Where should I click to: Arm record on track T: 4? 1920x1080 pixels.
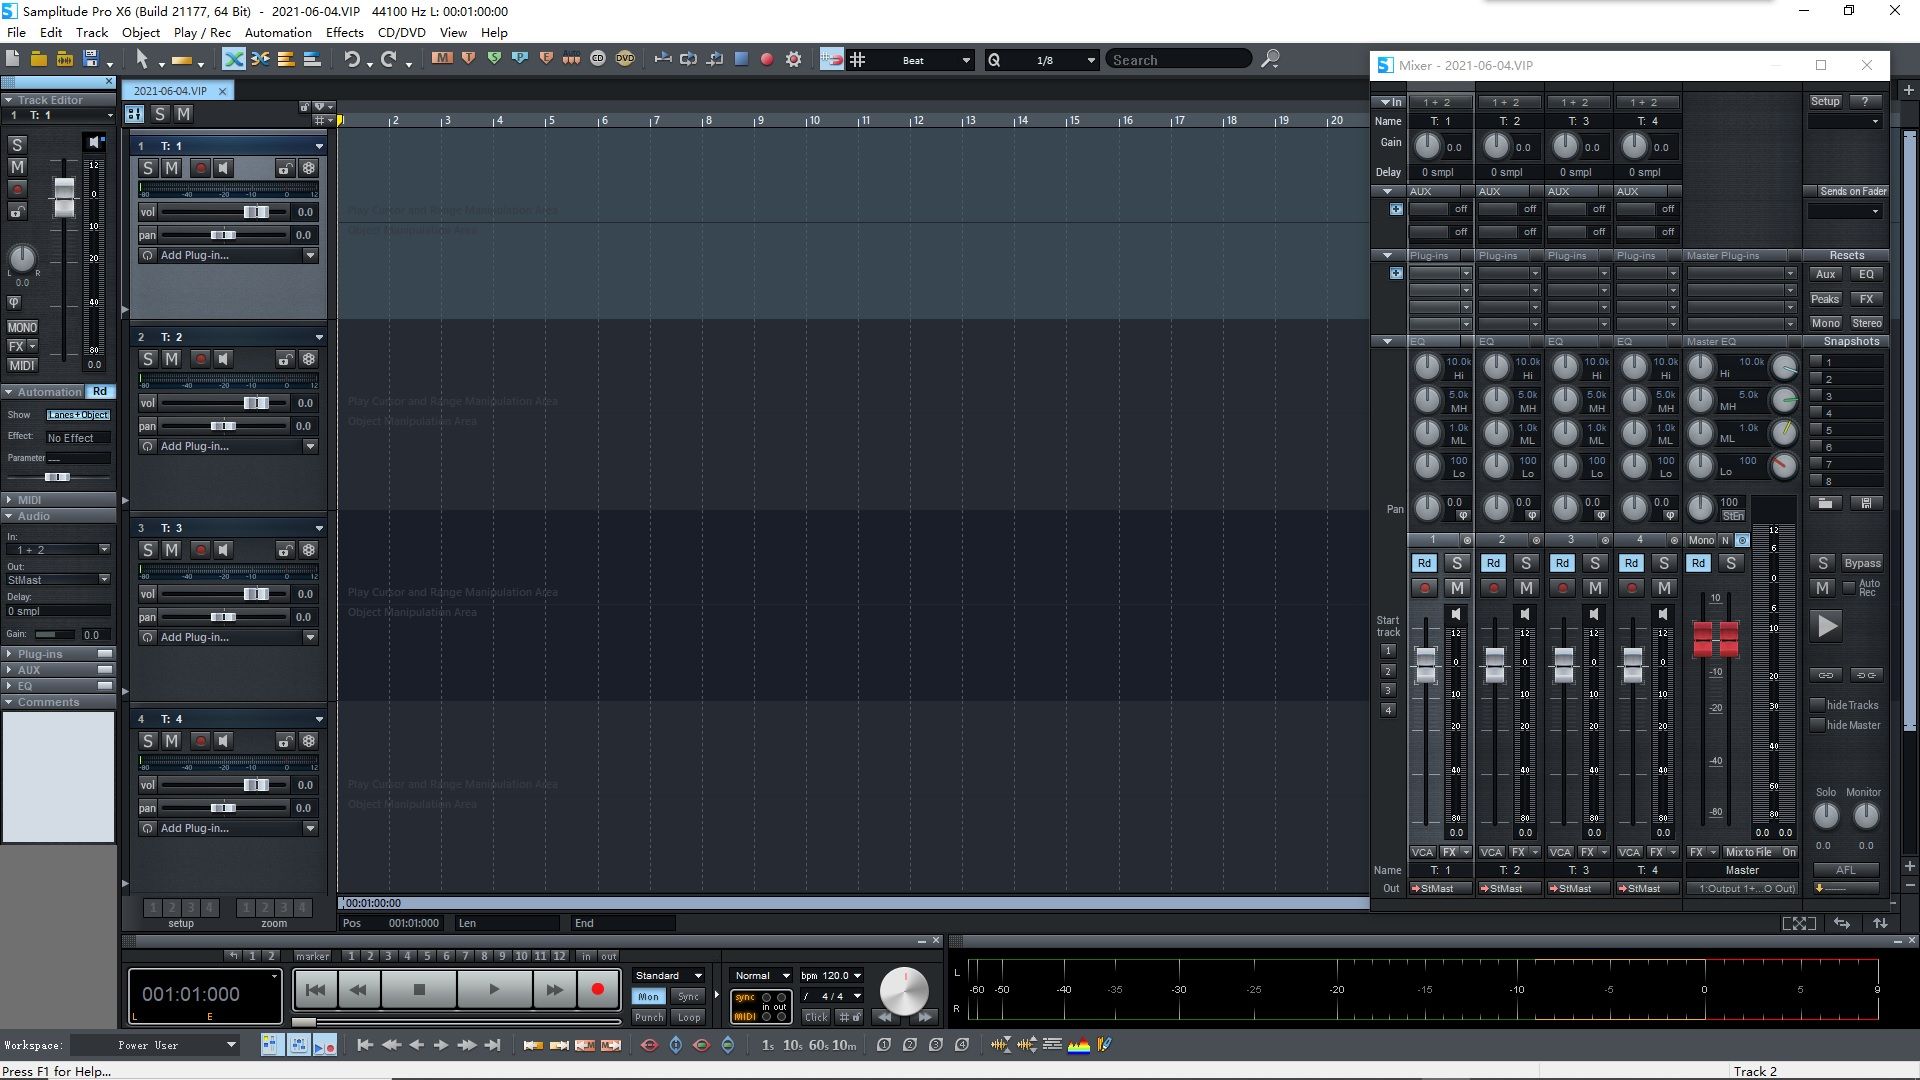coord(200,741)
